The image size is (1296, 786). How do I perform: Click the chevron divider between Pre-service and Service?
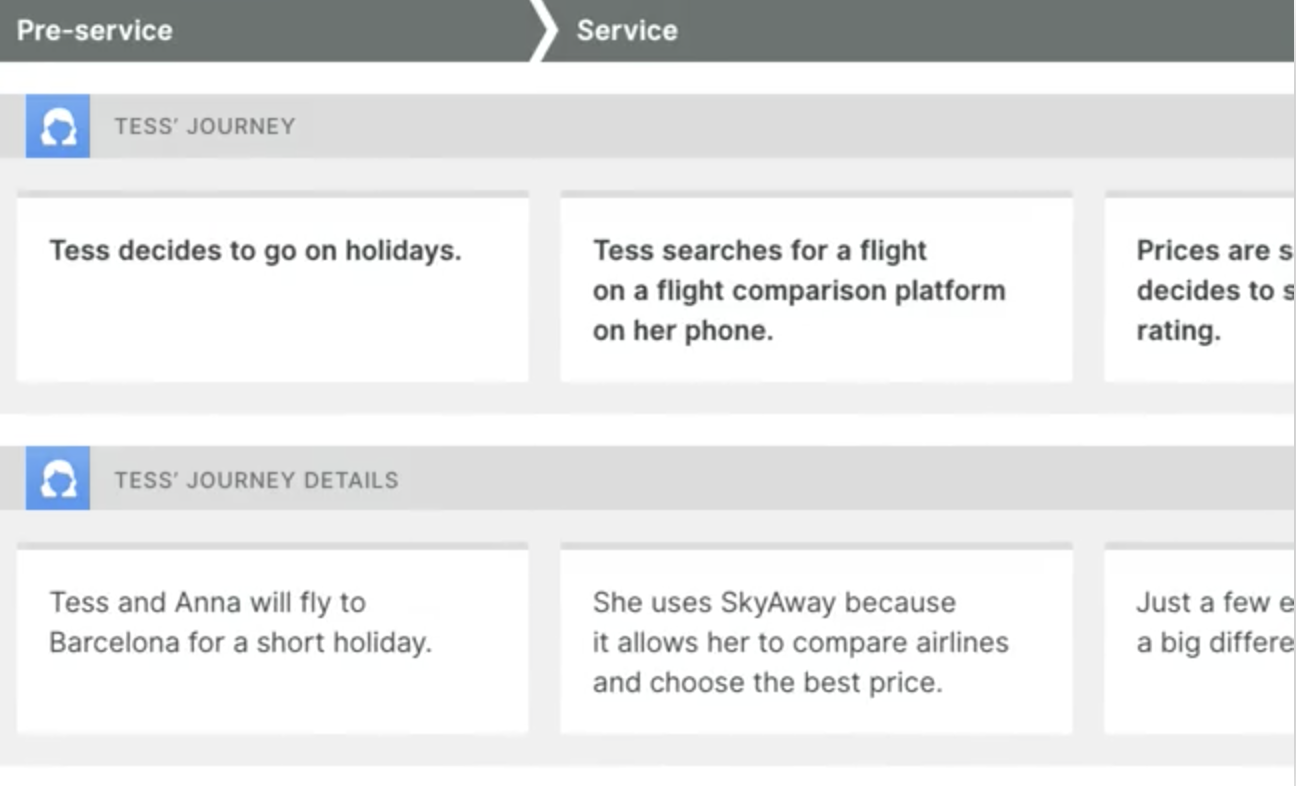(x=543, y=30)
